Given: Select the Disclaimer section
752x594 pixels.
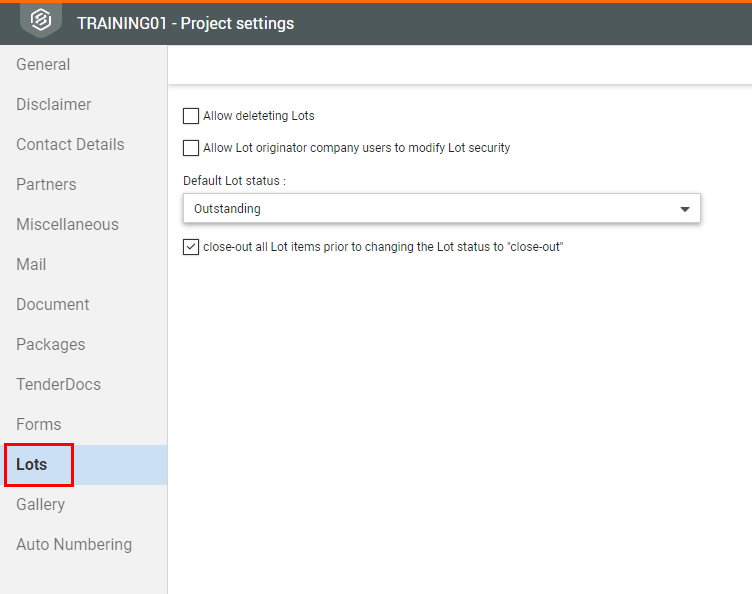Looking at the screenshot, I should pos(54,105).
